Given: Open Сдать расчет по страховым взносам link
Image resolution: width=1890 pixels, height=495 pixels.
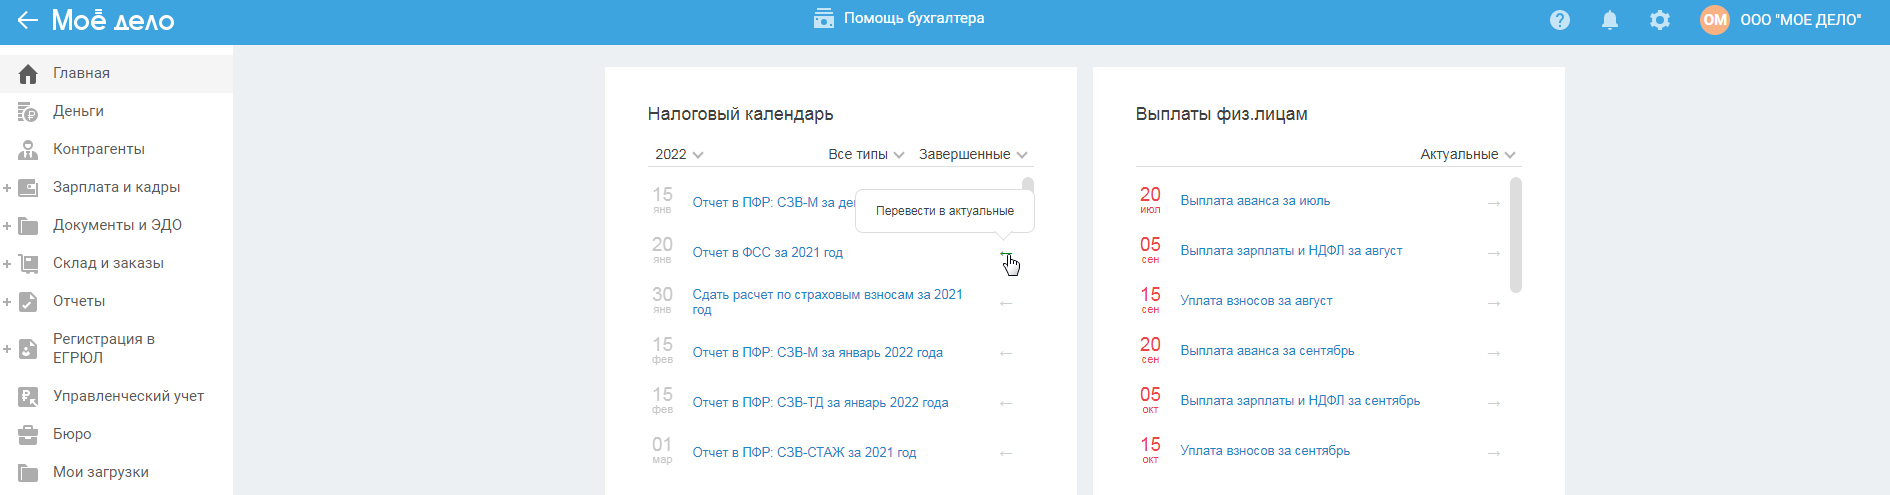Looking at the screenshot, I should point(828,302).
